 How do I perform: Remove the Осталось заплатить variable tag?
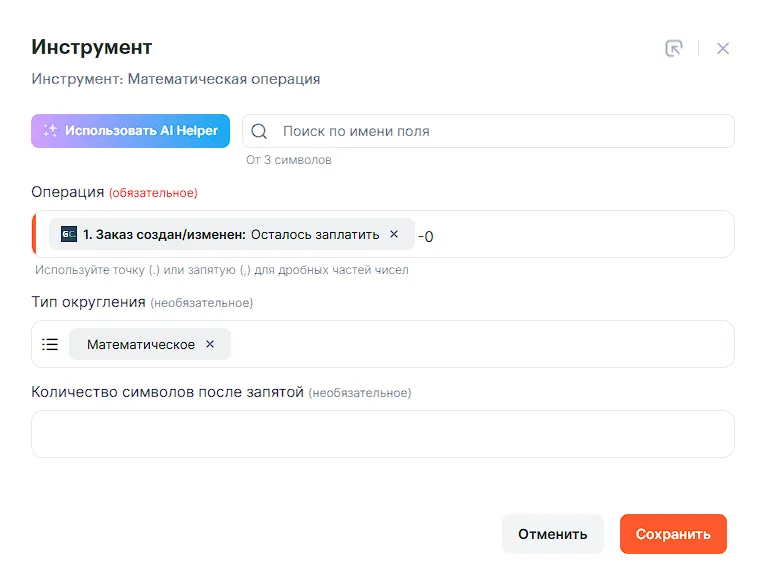tap(394, 234)
